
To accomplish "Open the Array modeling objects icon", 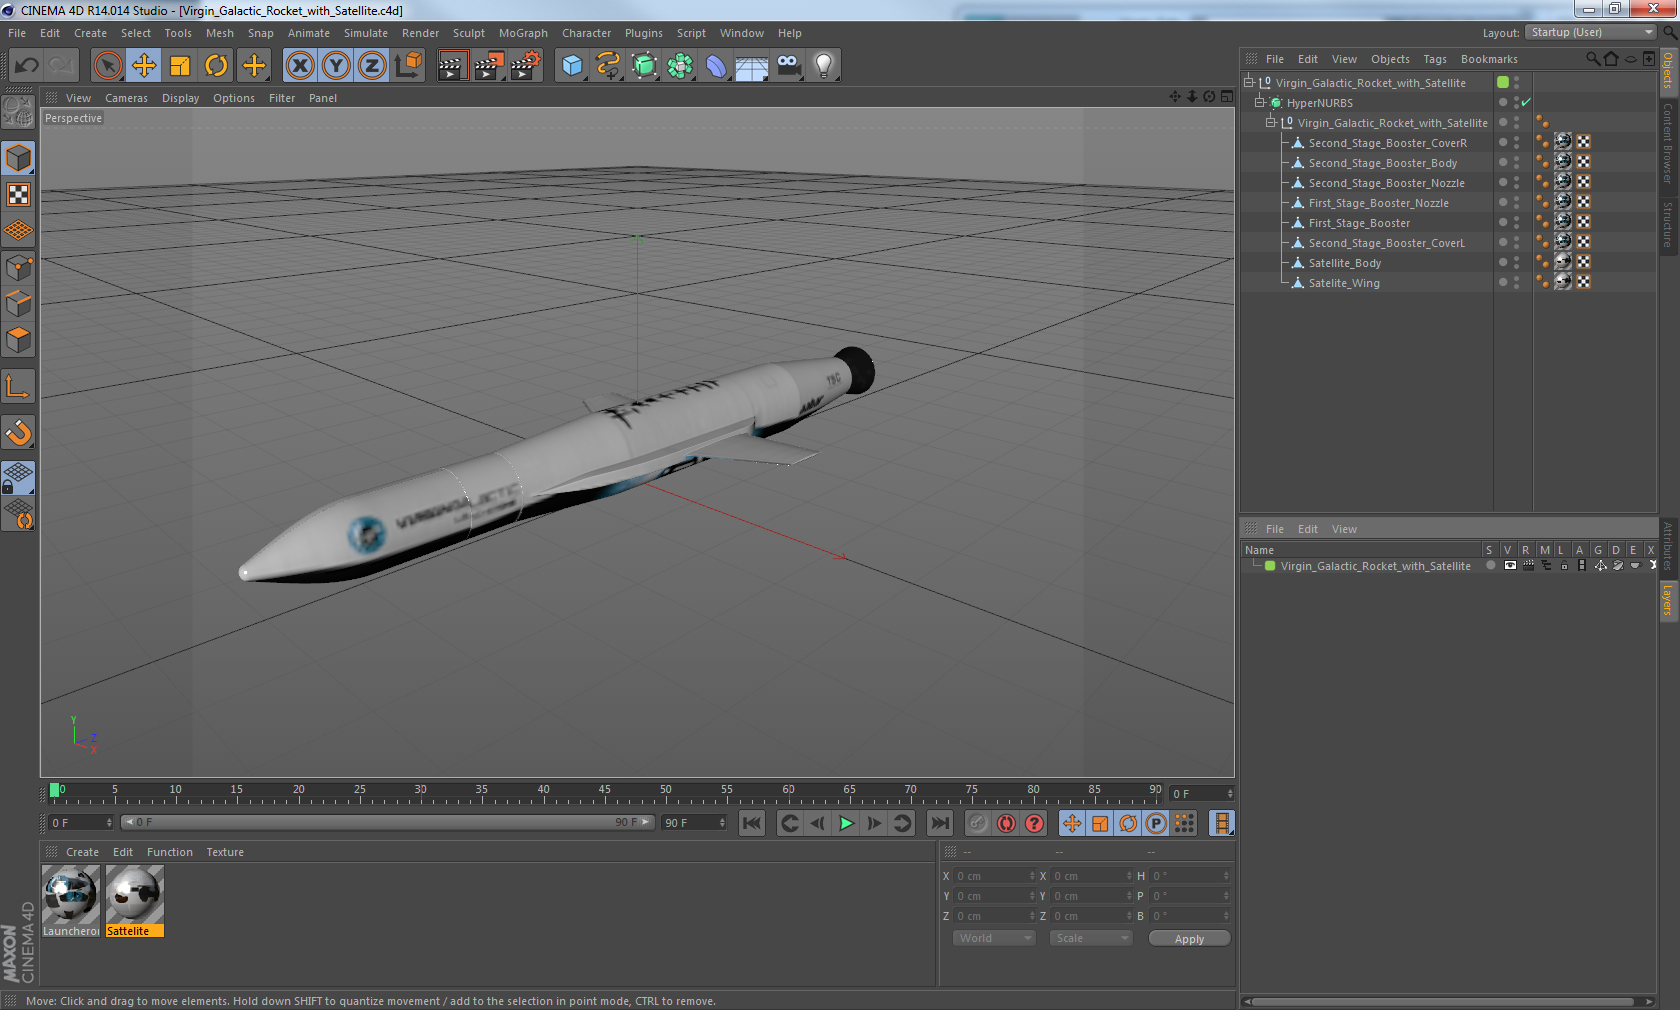I will pyautogui.click(x=680, y=66).
